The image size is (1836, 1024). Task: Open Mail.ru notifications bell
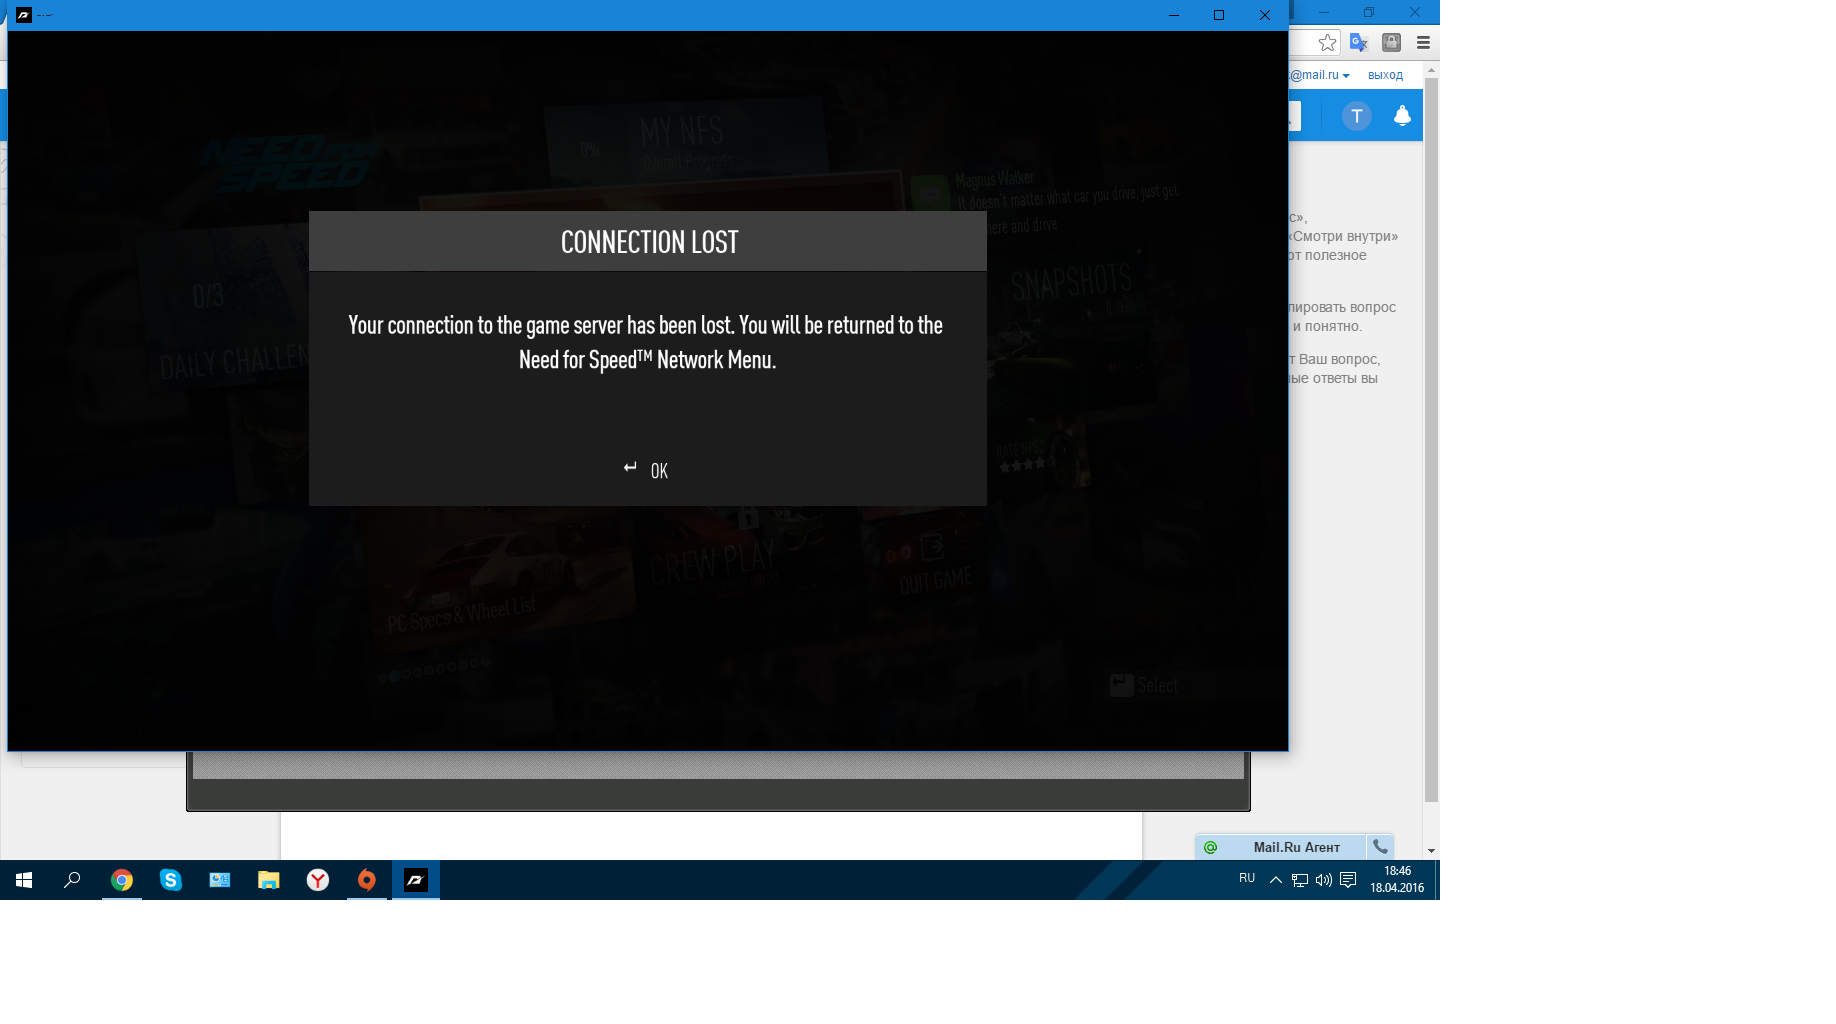pos(1402,116)
